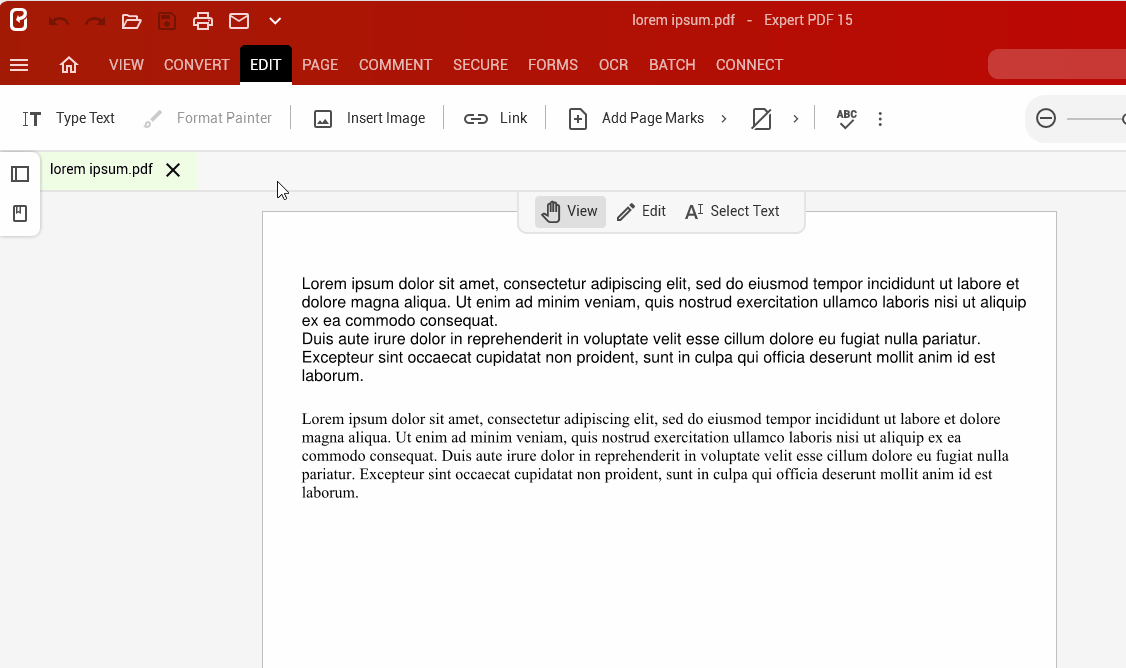Switch to the FORMS tab
Viewport: 1126px width, 668px height.
click(553, 65)
